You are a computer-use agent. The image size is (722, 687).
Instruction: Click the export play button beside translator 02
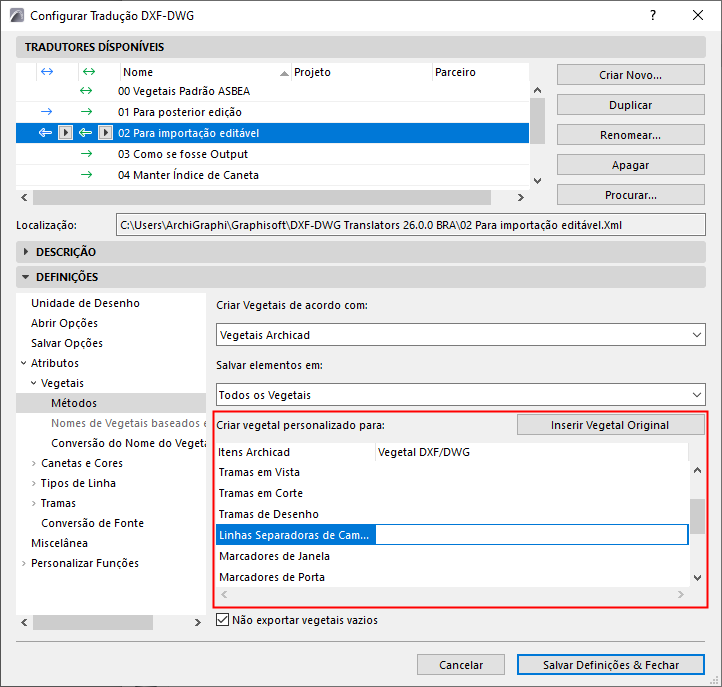105,133
